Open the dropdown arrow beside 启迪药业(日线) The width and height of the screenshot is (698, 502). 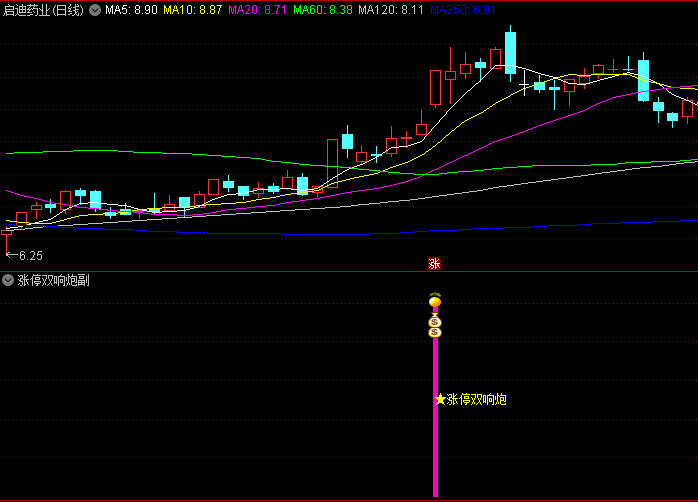click(95, 10)
